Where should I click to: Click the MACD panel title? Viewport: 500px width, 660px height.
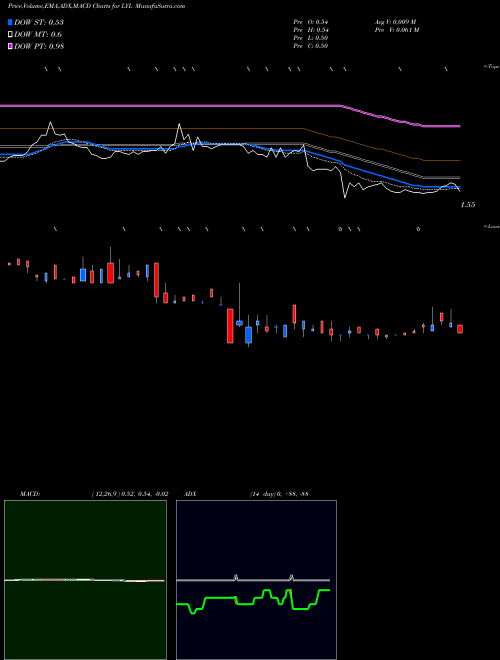[x=30, y=493]
